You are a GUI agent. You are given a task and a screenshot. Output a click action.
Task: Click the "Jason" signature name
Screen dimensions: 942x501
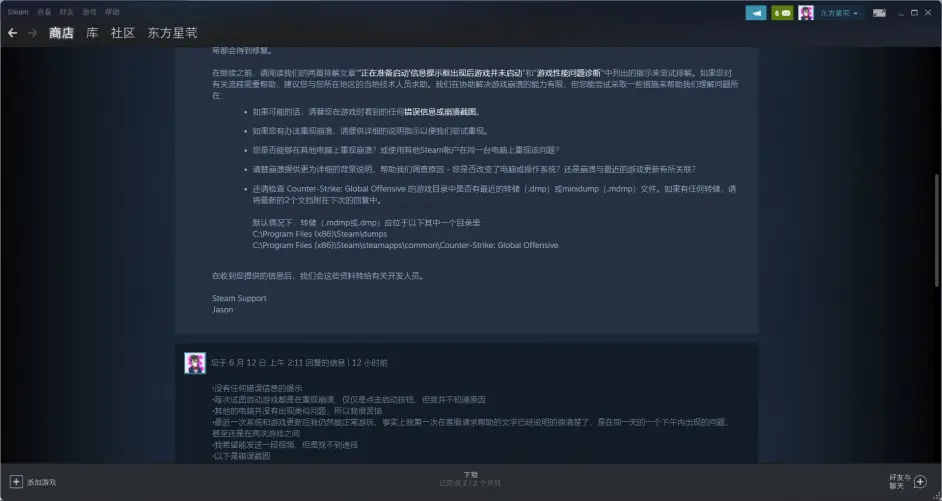click(222, 310)
